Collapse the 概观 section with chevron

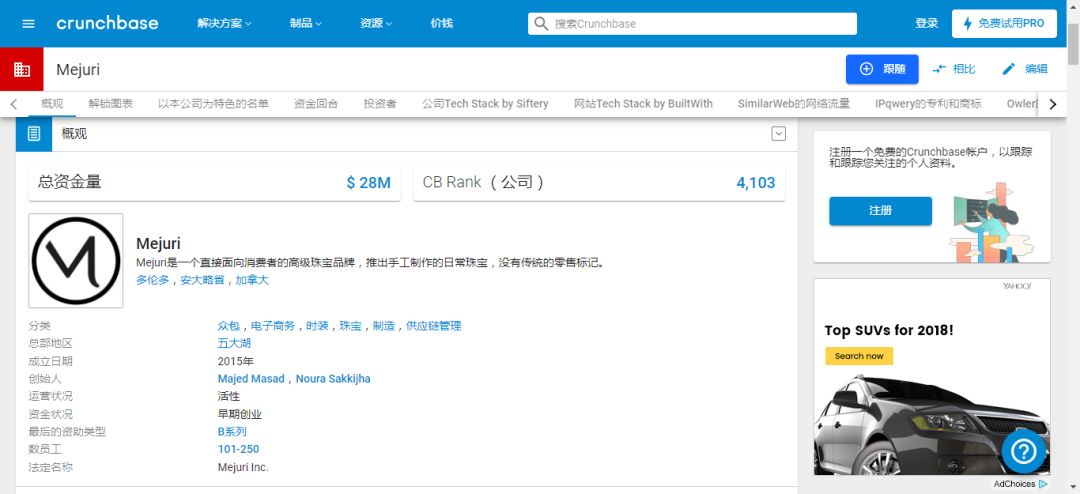point(778,134)
